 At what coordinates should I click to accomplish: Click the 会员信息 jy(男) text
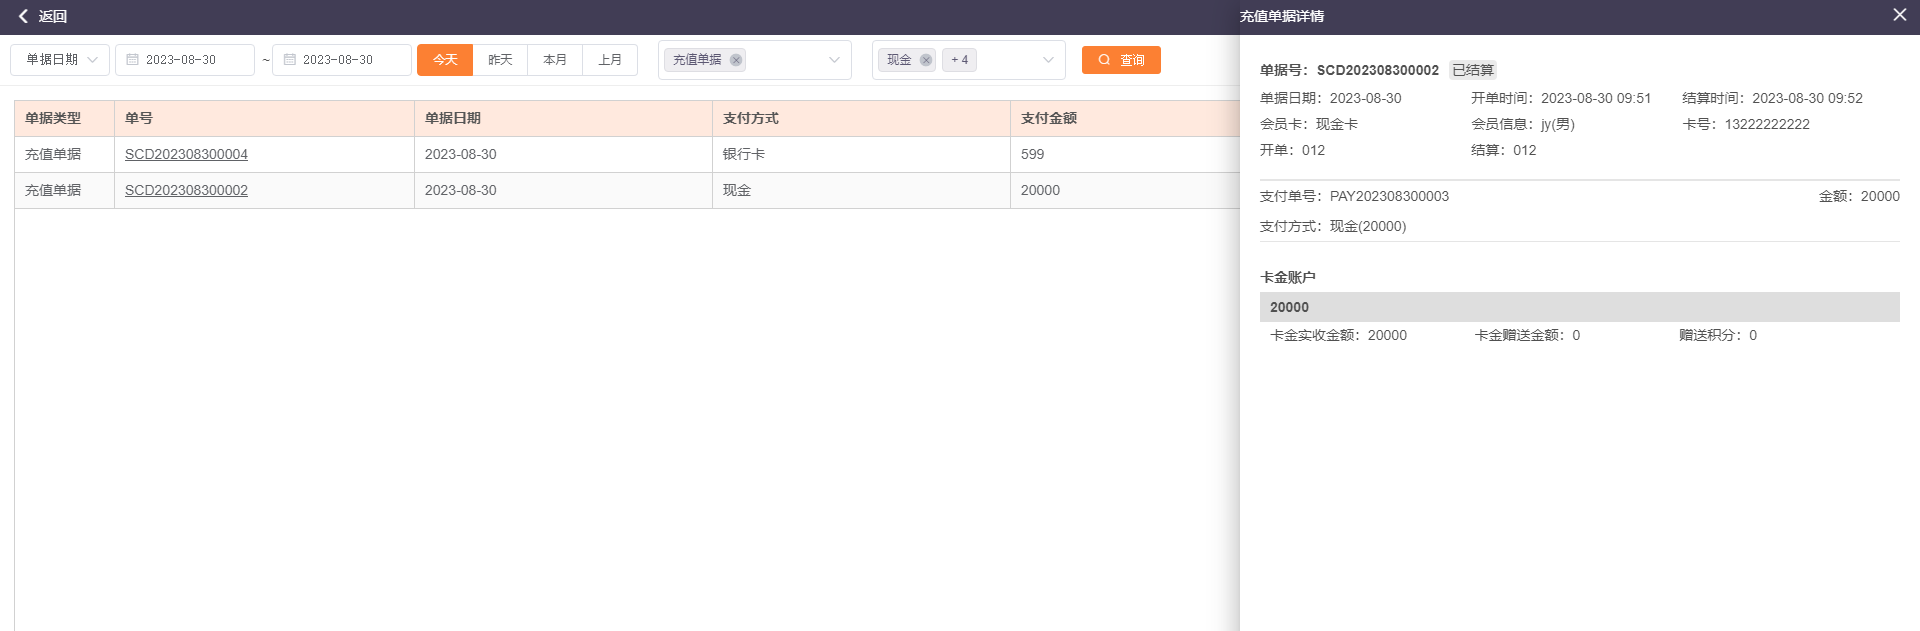click(1523, 124)
